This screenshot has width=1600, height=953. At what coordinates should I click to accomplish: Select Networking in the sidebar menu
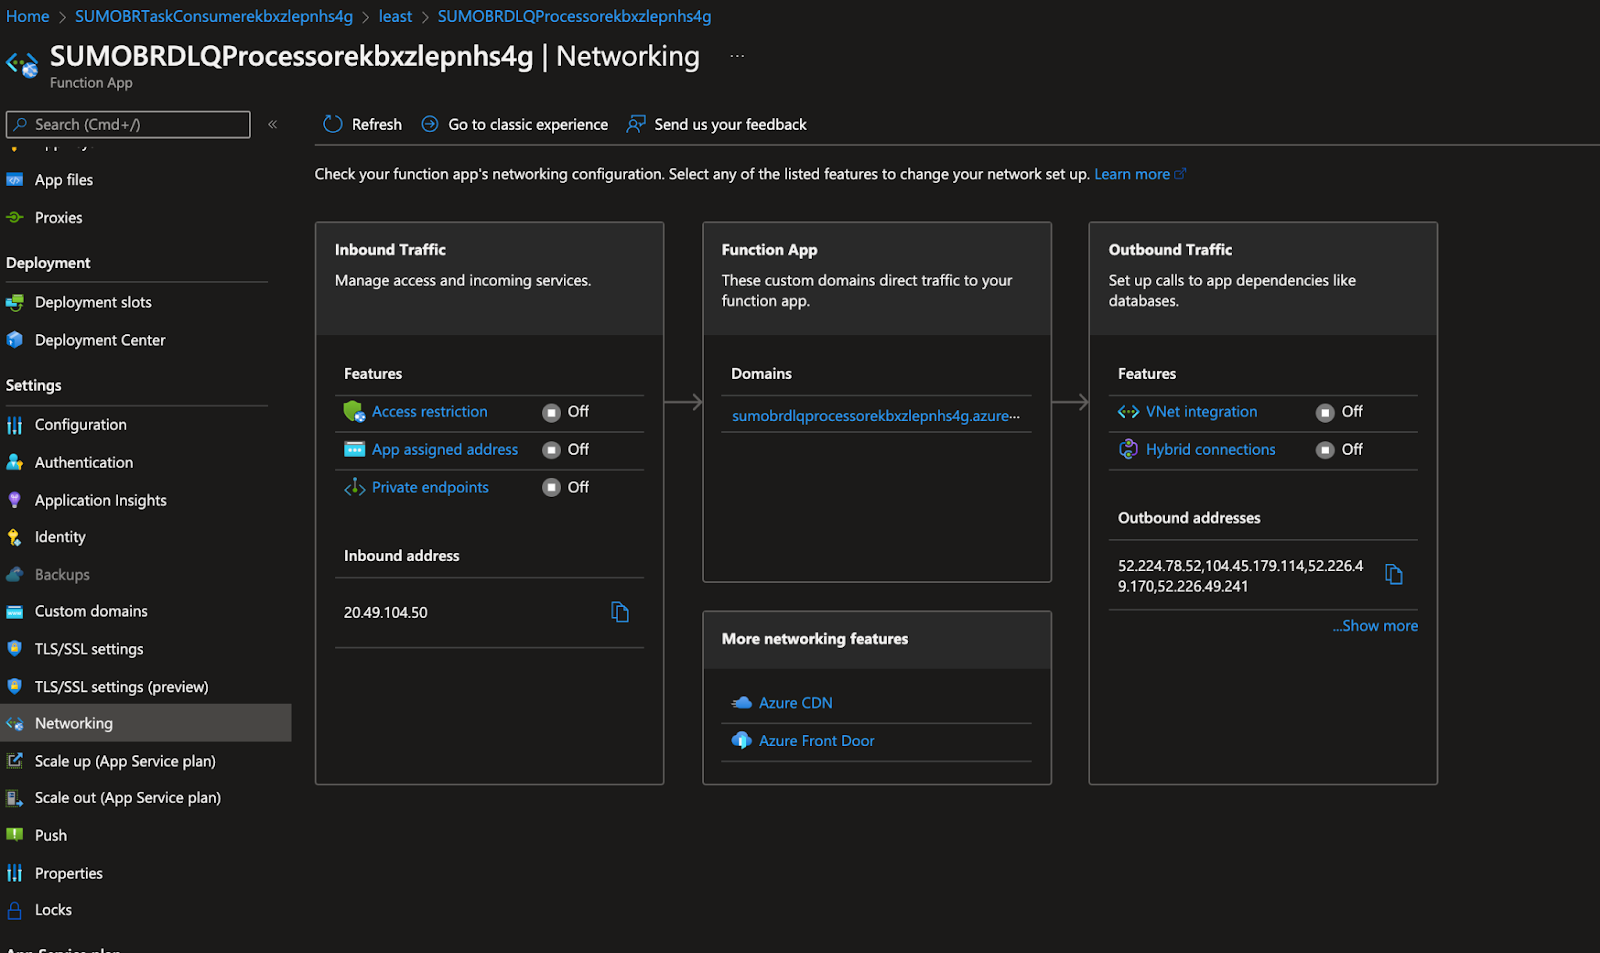74,722
